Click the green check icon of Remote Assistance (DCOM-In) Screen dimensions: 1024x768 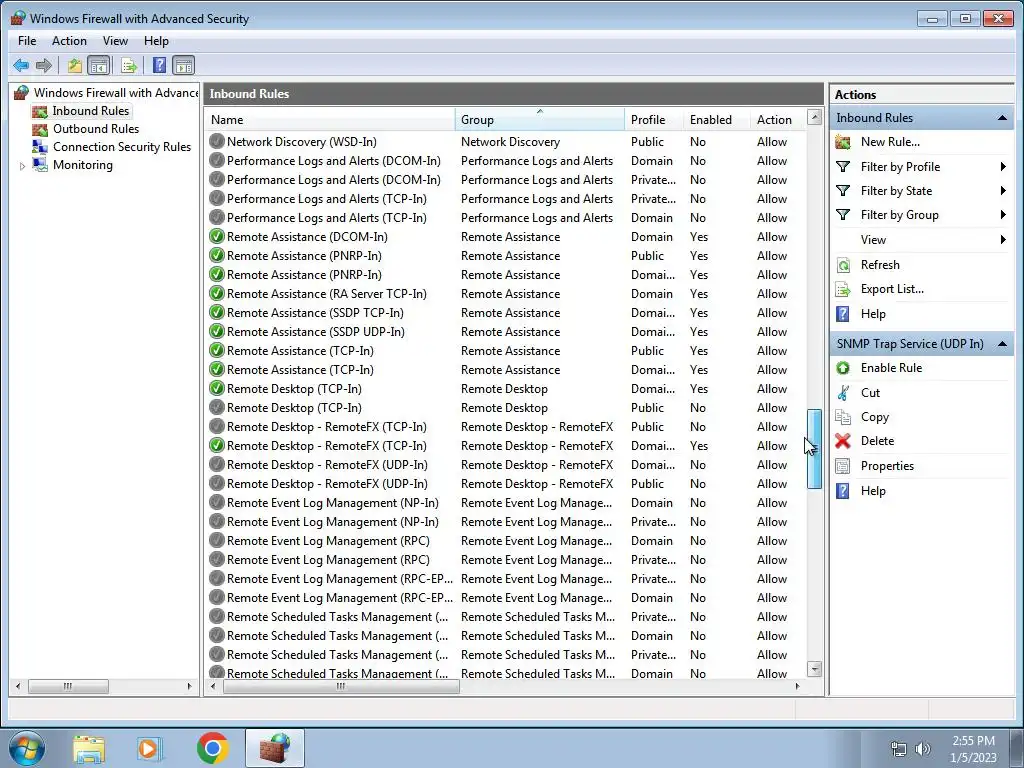coord(217,236)
